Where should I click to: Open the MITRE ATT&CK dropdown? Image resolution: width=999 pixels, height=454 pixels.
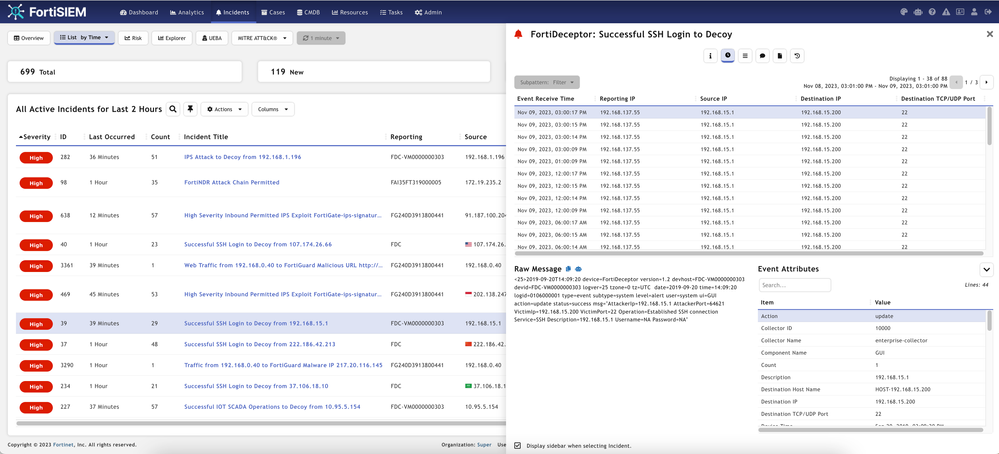point(261,38)
